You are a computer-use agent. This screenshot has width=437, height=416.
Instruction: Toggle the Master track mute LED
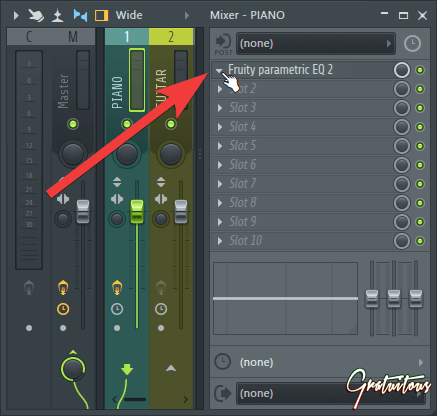73,124
